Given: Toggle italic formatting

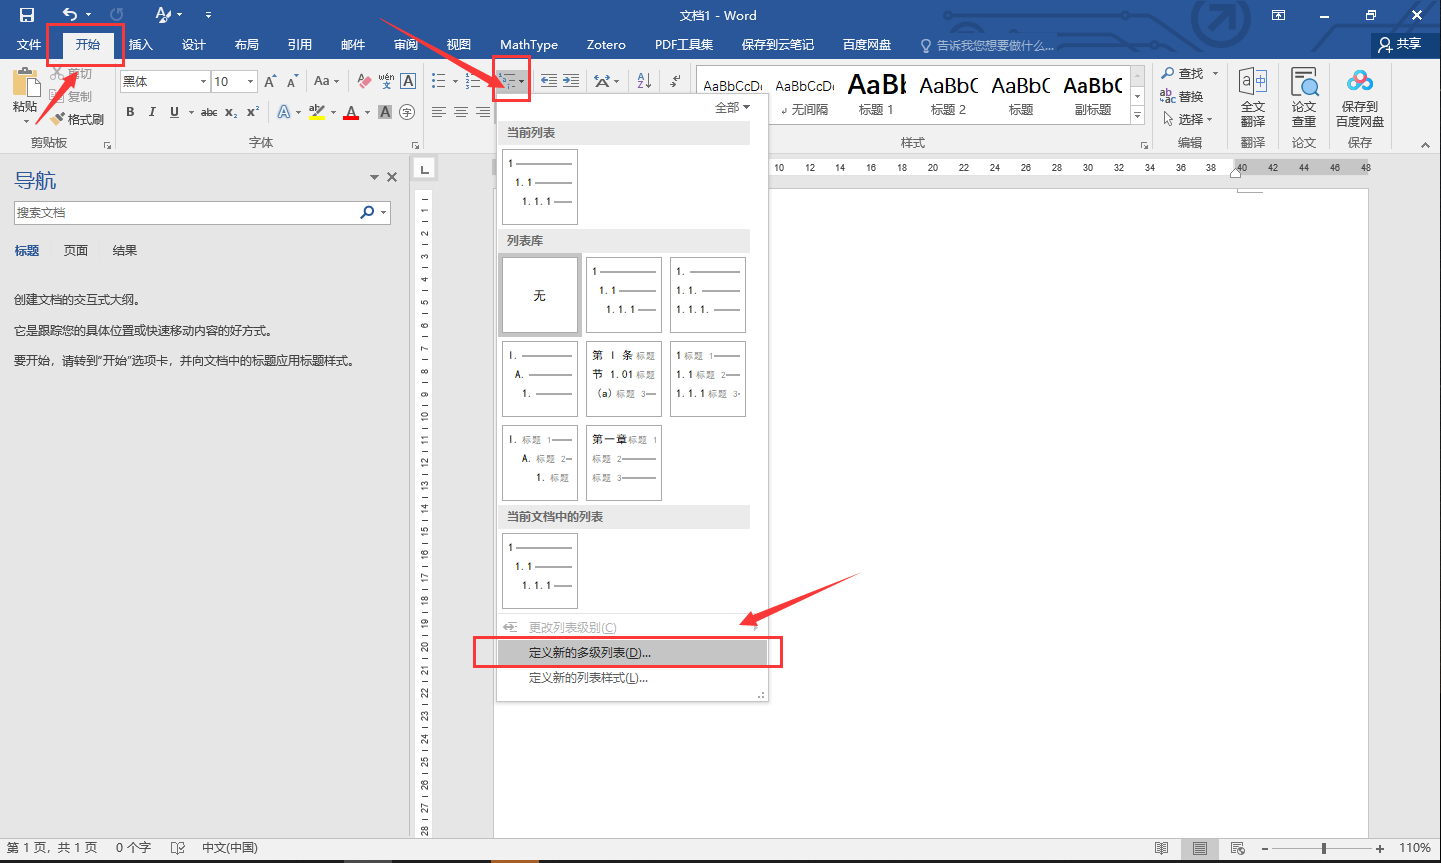Looking at the screenshot, I should click(152, 112).
